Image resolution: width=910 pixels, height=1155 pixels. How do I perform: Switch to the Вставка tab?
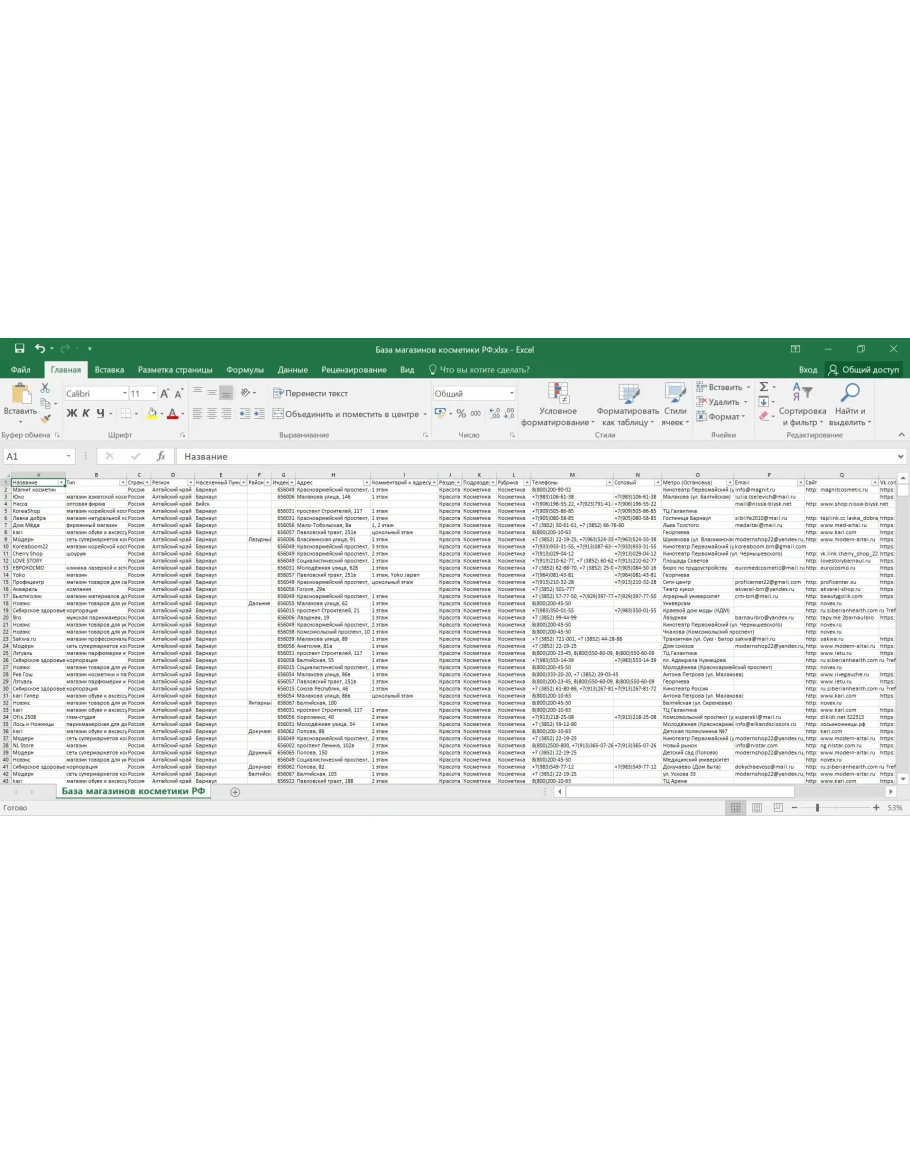(x=109, y=370)
